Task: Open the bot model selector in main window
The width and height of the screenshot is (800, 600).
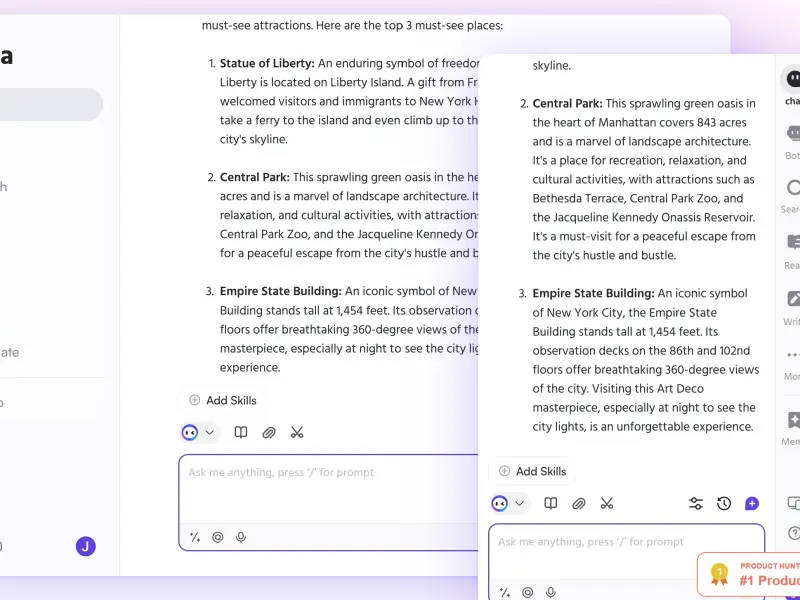Action: coord(199,433)
